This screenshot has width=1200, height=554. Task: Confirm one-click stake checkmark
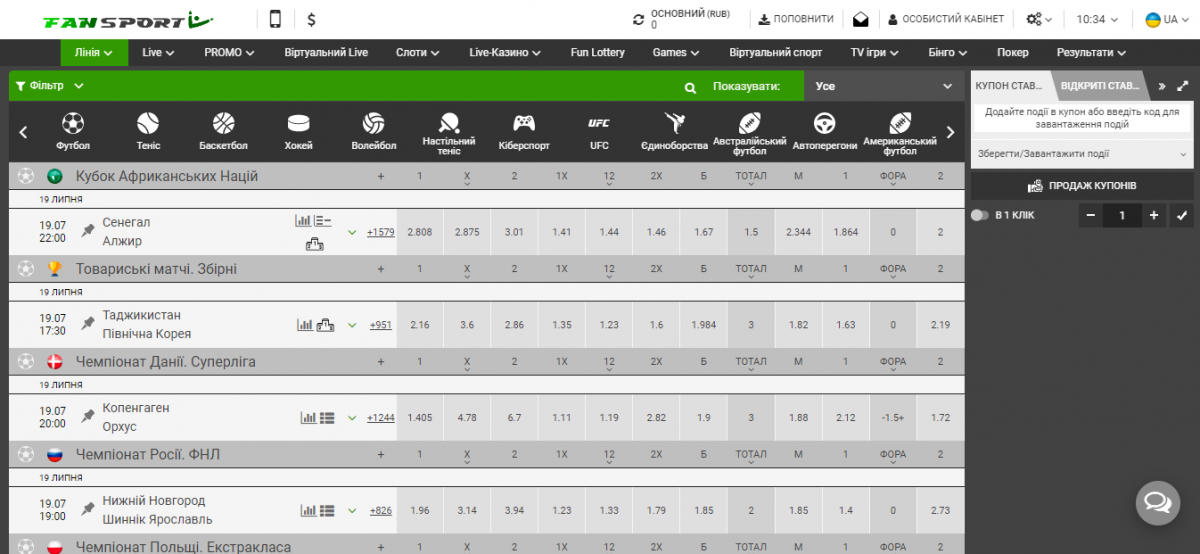(1182, 215)
